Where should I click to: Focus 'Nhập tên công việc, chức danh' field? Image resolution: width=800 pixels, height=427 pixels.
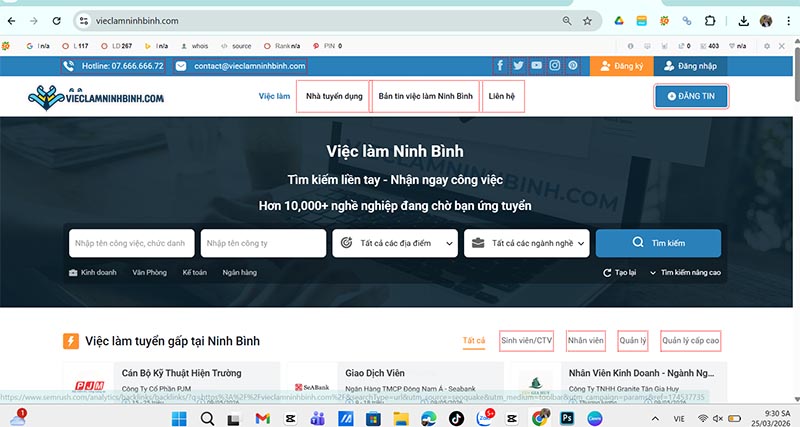(x=132, y=243)
